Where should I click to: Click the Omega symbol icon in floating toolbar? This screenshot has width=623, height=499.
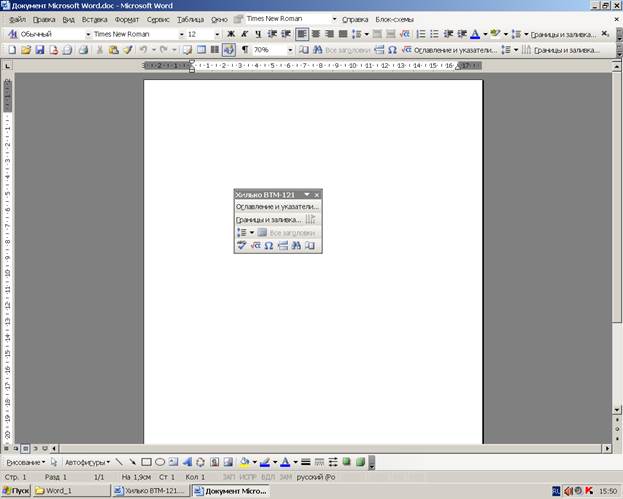(x=270, y=245)
